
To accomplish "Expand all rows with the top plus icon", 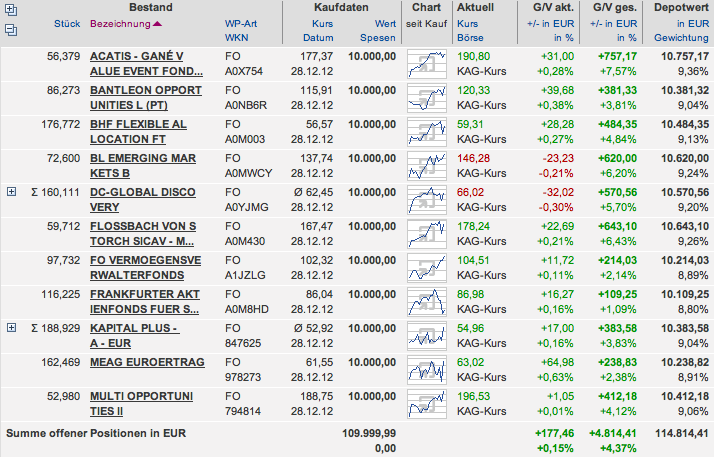I will (10, 10).
